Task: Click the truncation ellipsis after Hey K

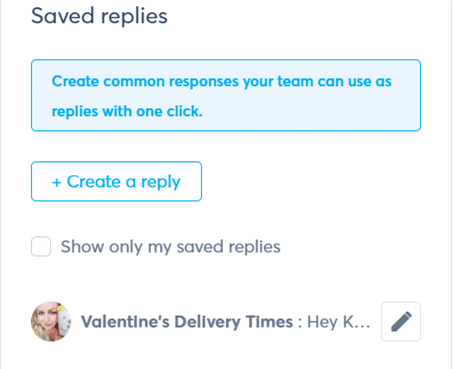Action: [363, 326]
